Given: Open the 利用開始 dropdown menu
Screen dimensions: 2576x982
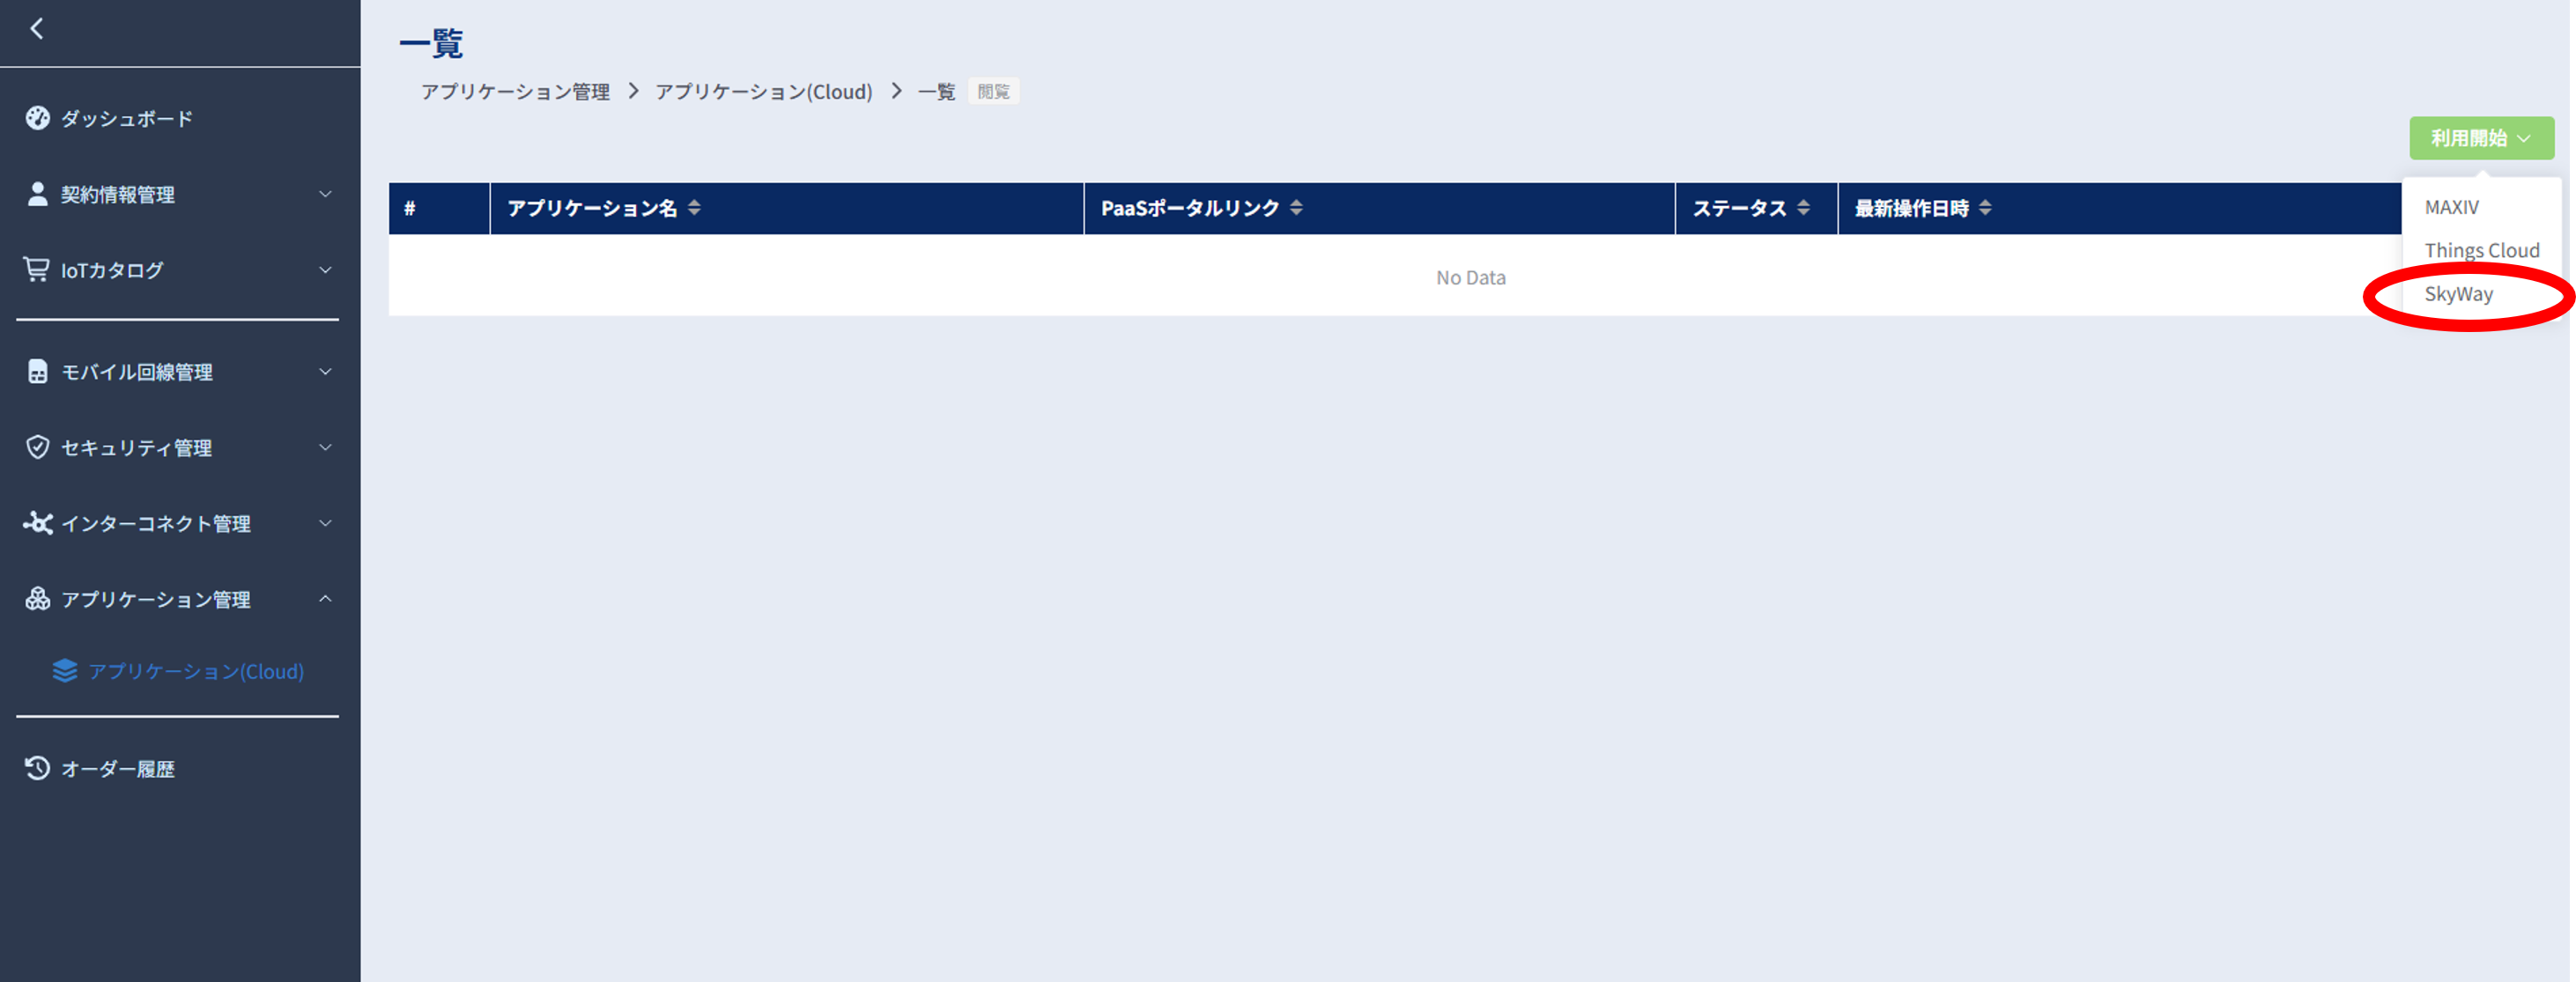Looking at the screenshot, I should click(2481, 138).
